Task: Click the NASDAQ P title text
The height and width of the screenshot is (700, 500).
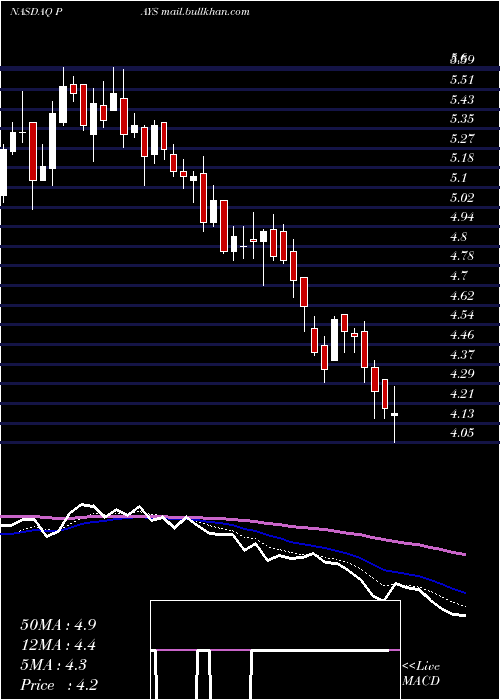Action: (x=36, y=12)
